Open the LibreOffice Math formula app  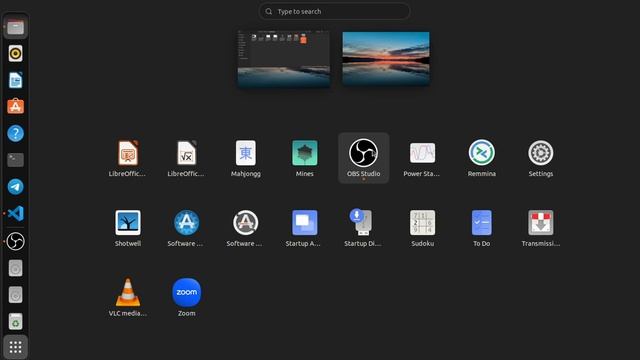[186, 158]
